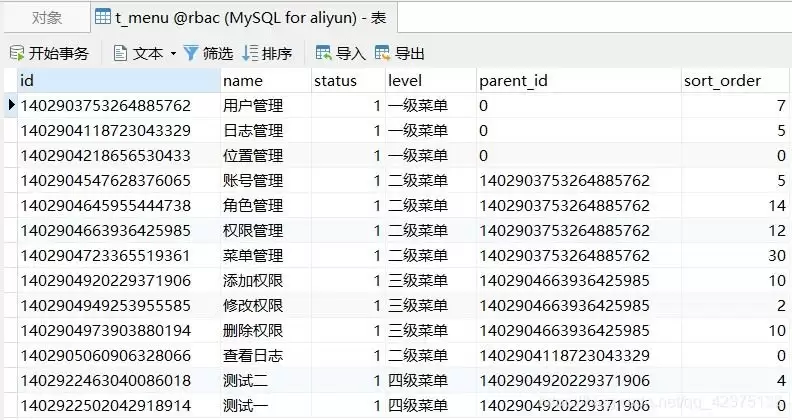Click the level column header
Screen dimensions: 792x420
tap(430, 81)
